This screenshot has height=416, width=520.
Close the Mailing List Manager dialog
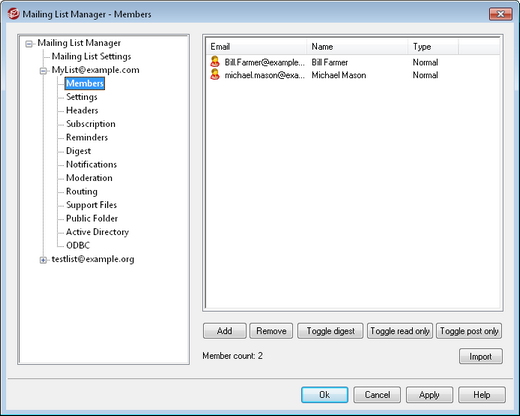pos(500,14)
